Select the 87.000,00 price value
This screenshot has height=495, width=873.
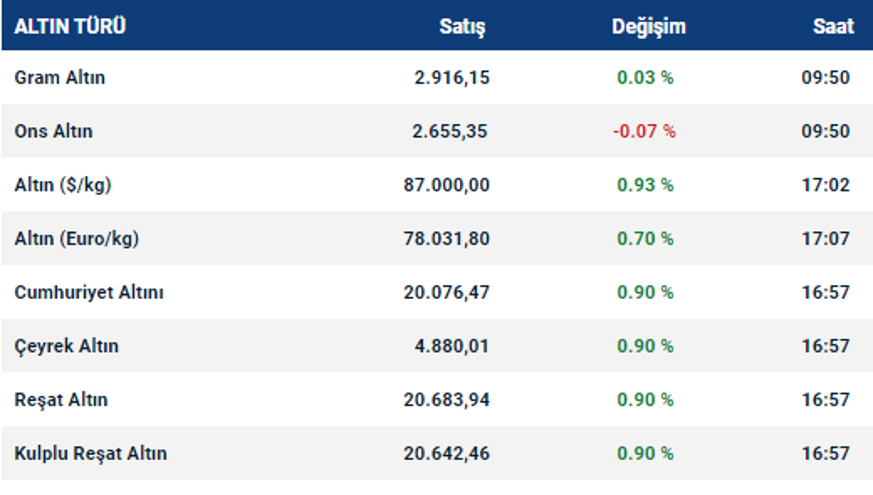[x=447, y=185]
